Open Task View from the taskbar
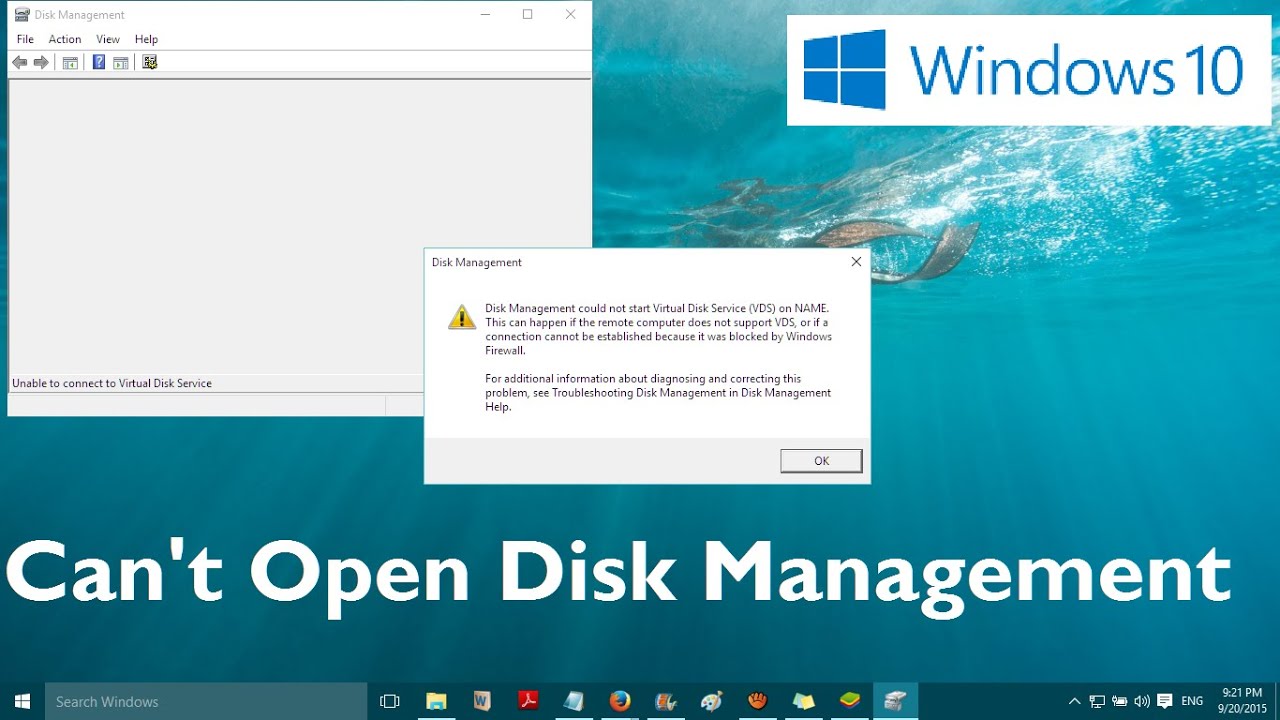Screen dimensions: 1280x720 coord(390,701)
